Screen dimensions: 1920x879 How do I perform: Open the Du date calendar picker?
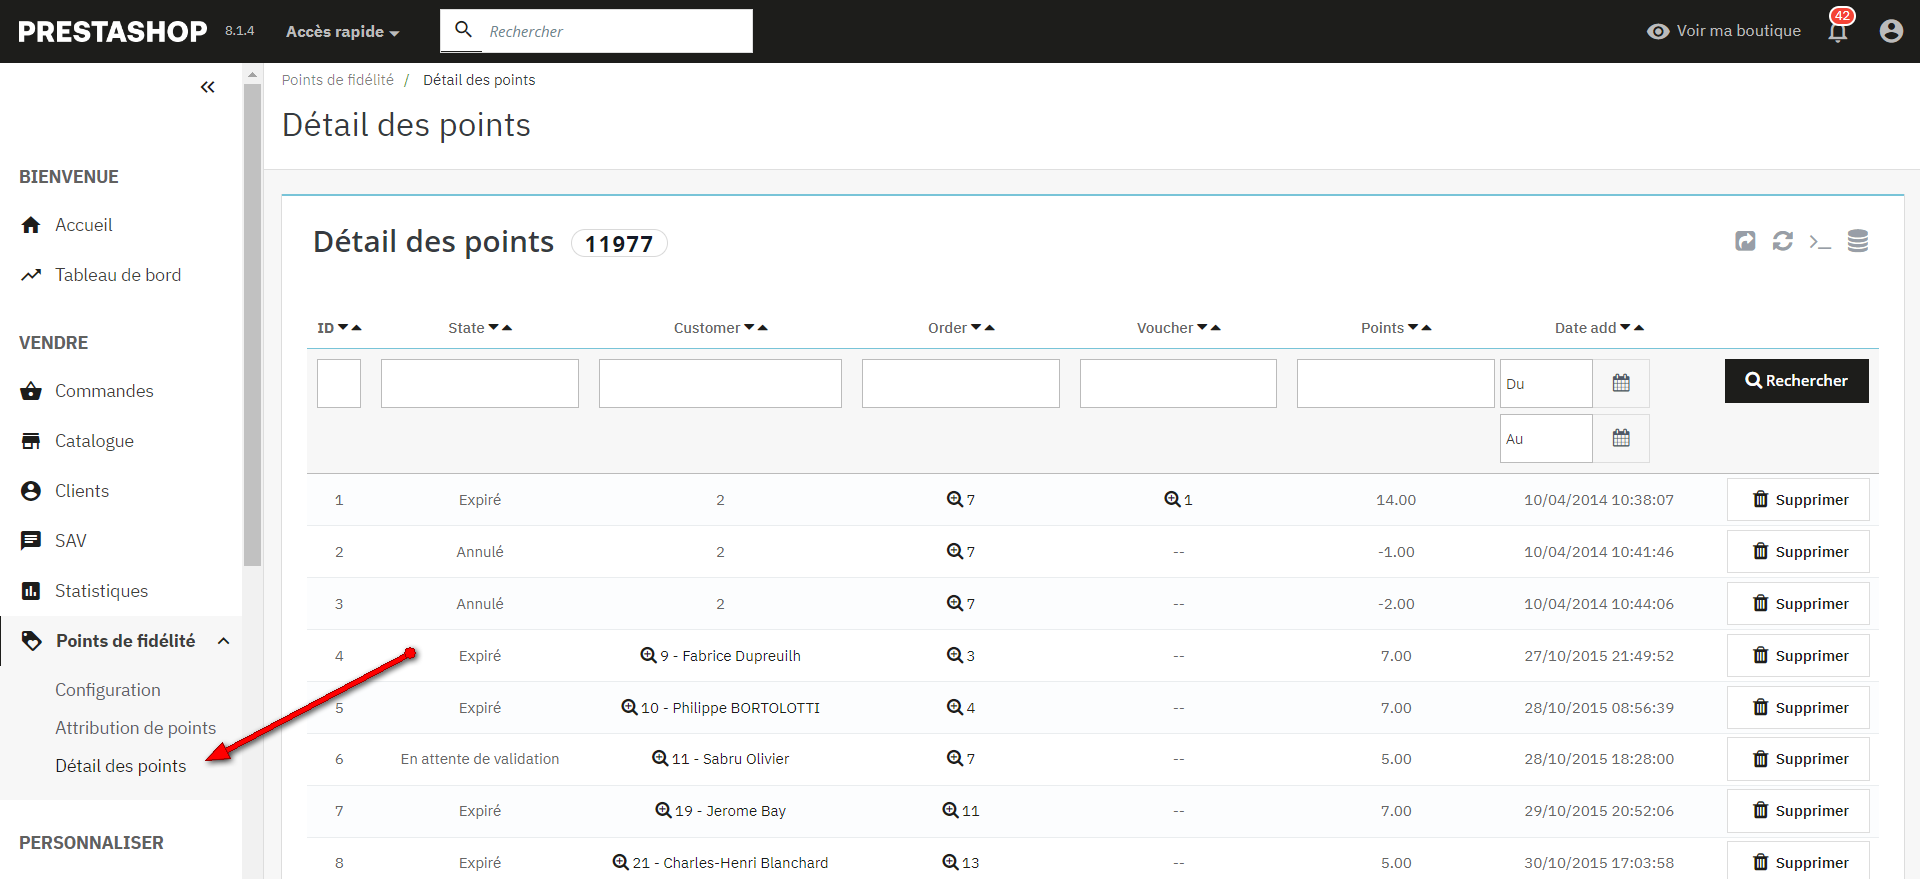1621,383
